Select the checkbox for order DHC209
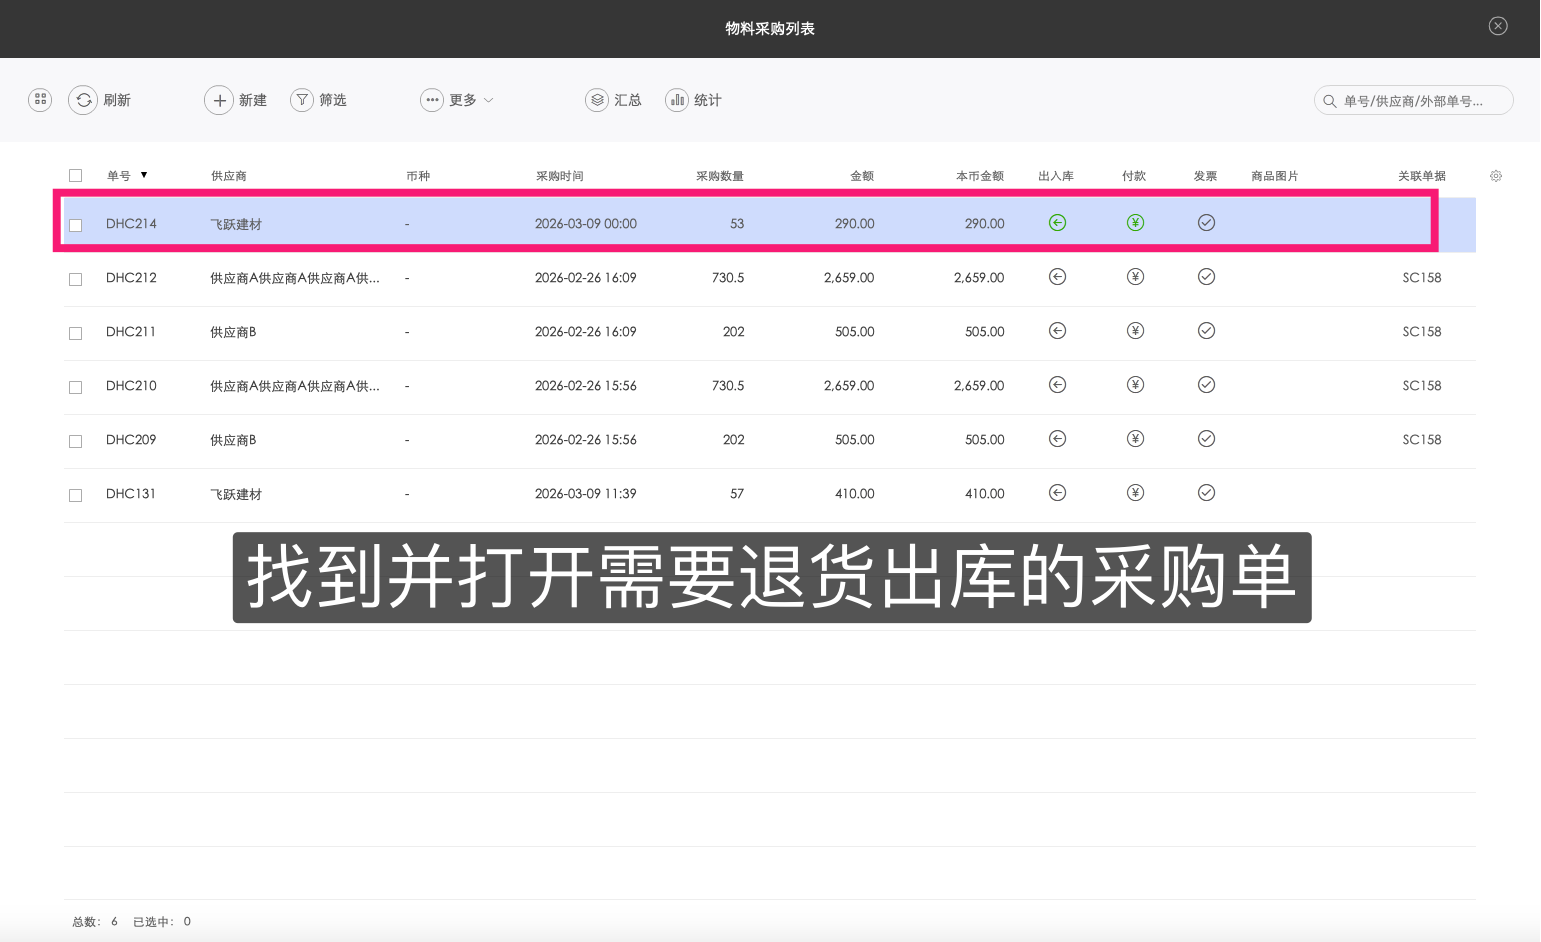 75,441
